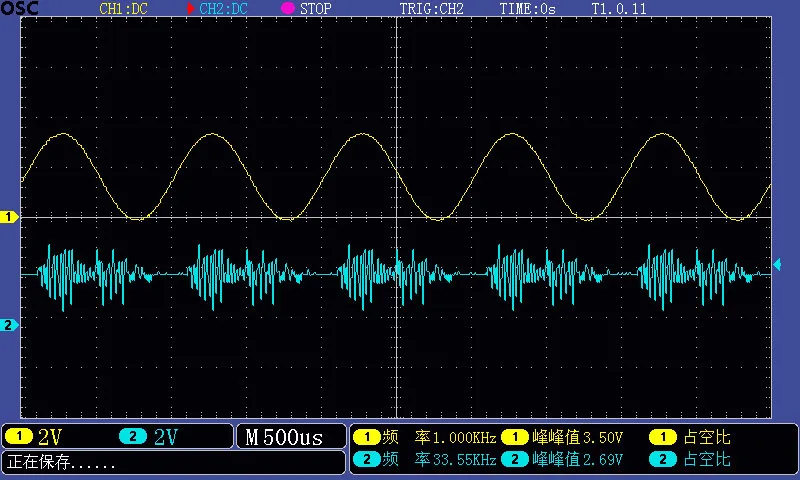Click the cyan trigger level arrow on right edge

[776, 264]
